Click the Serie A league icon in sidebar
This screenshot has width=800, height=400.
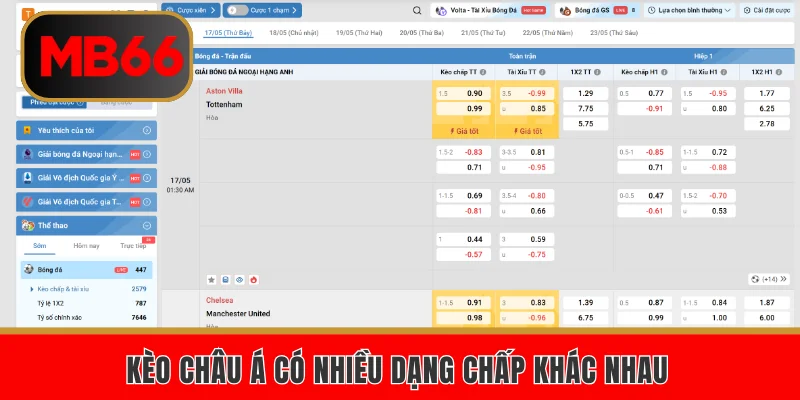pyautogui.click(x=28, y=178)
